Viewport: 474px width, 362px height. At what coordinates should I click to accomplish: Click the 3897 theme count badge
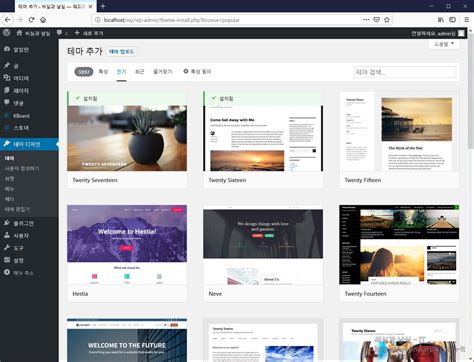[x=84, y=71]
